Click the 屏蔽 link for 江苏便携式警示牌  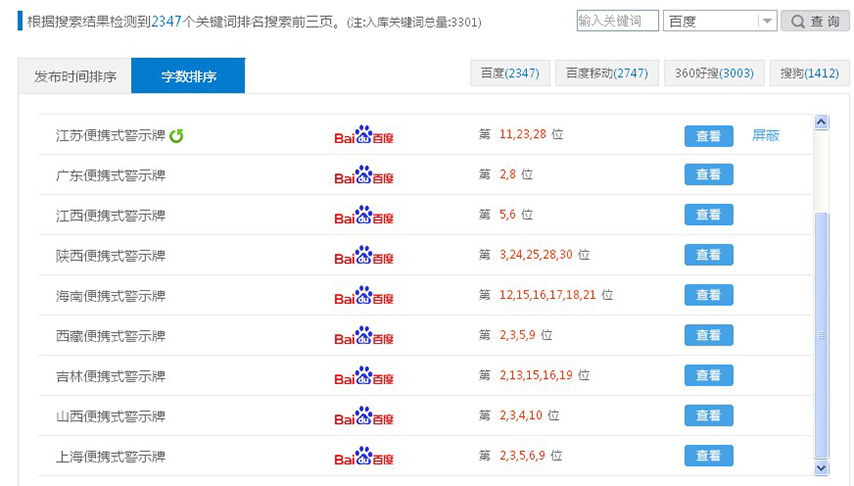[766, 135]
